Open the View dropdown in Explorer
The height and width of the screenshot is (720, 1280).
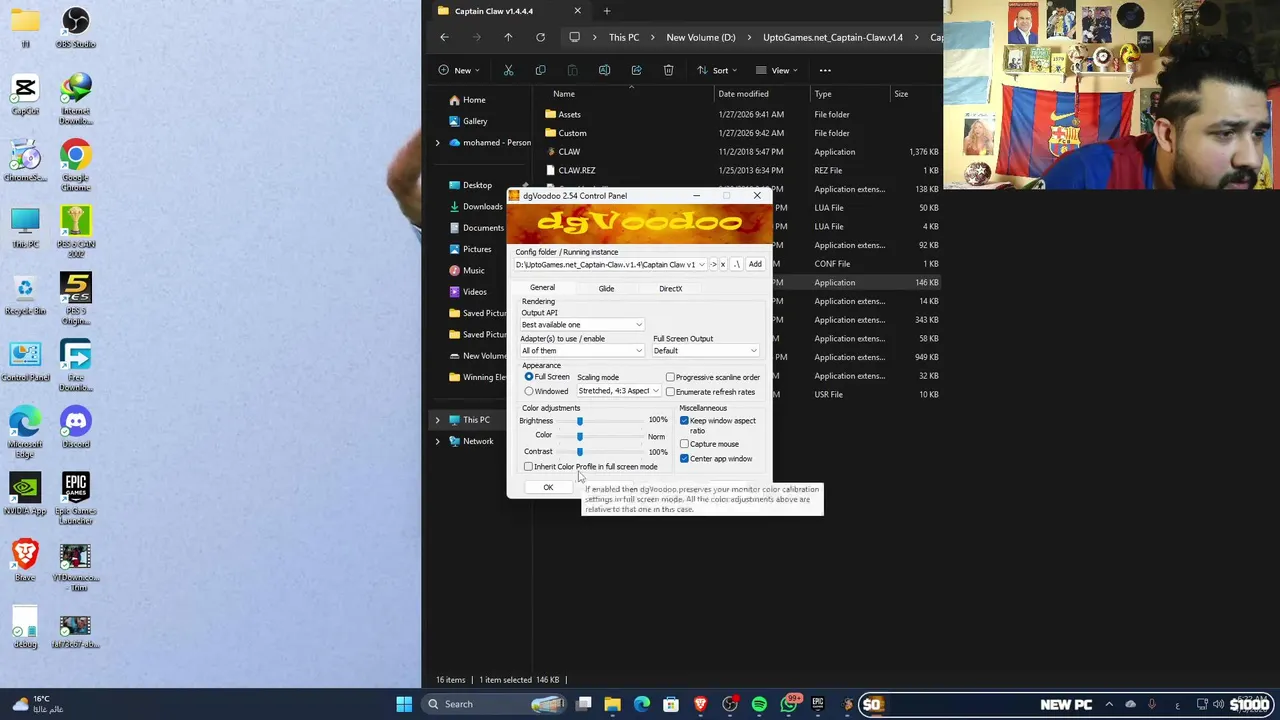pos(778,70)
